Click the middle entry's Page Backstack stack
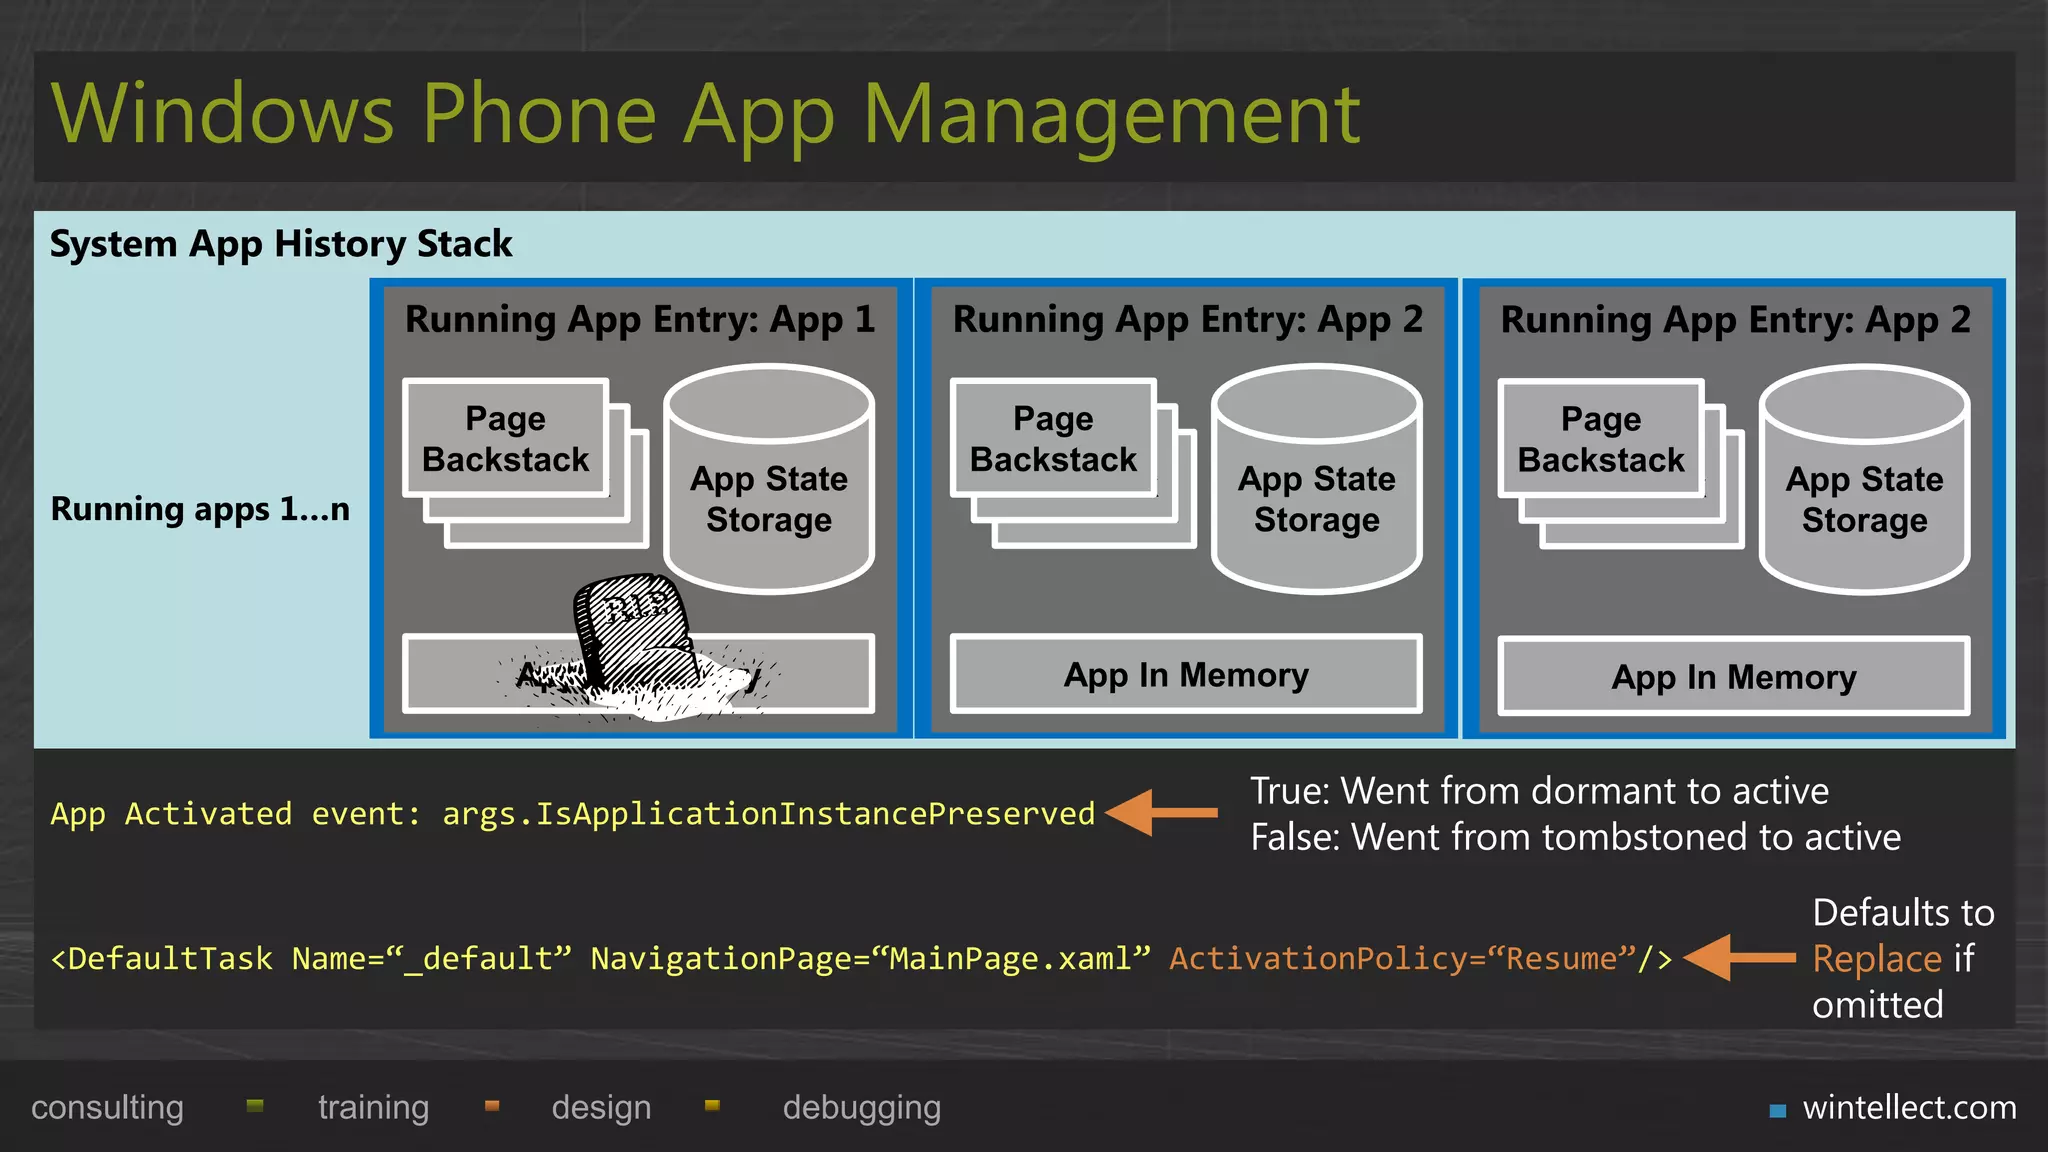This screenshot has width=2048, height=1152. (x=1054, y=439)
